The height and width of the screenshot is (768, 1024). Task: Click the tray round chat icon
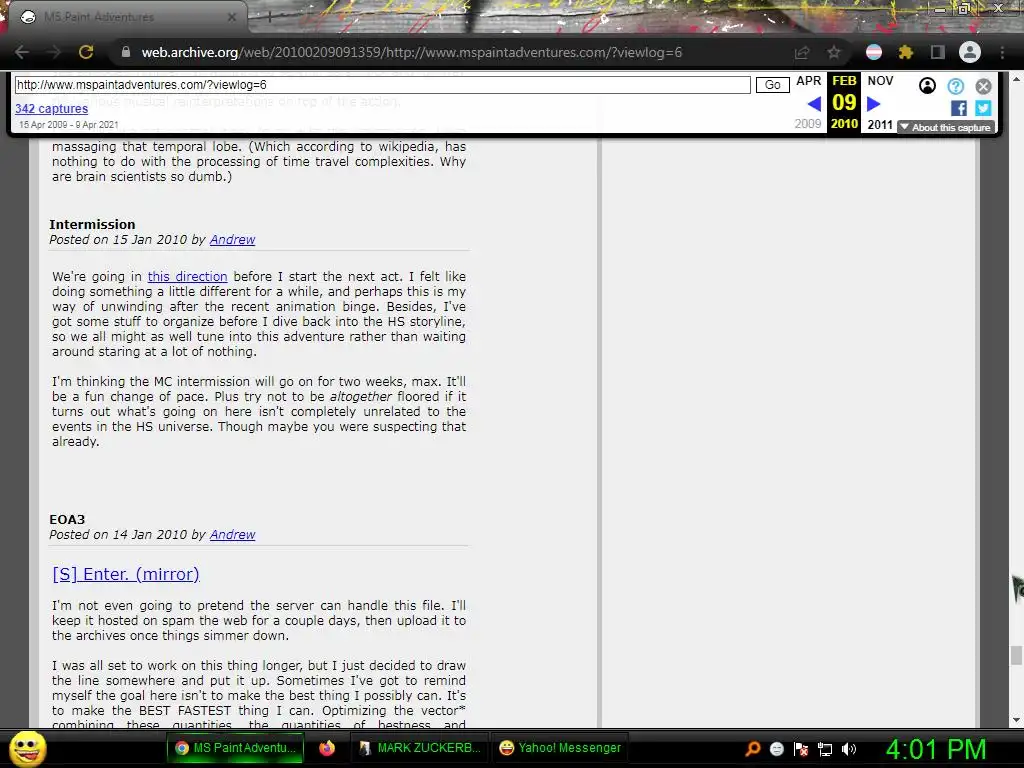coord(776,749)
